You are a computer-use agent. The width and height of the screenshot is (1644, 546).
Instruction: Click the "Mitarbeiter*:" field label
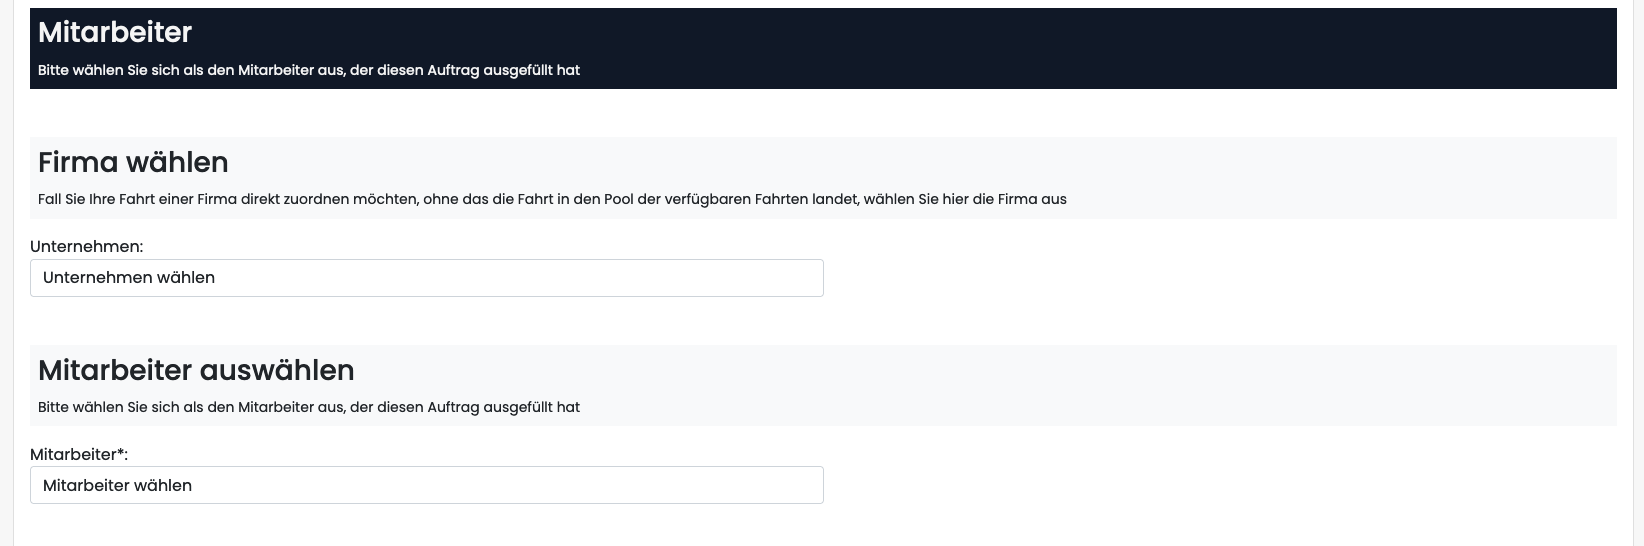coord(76,454)
